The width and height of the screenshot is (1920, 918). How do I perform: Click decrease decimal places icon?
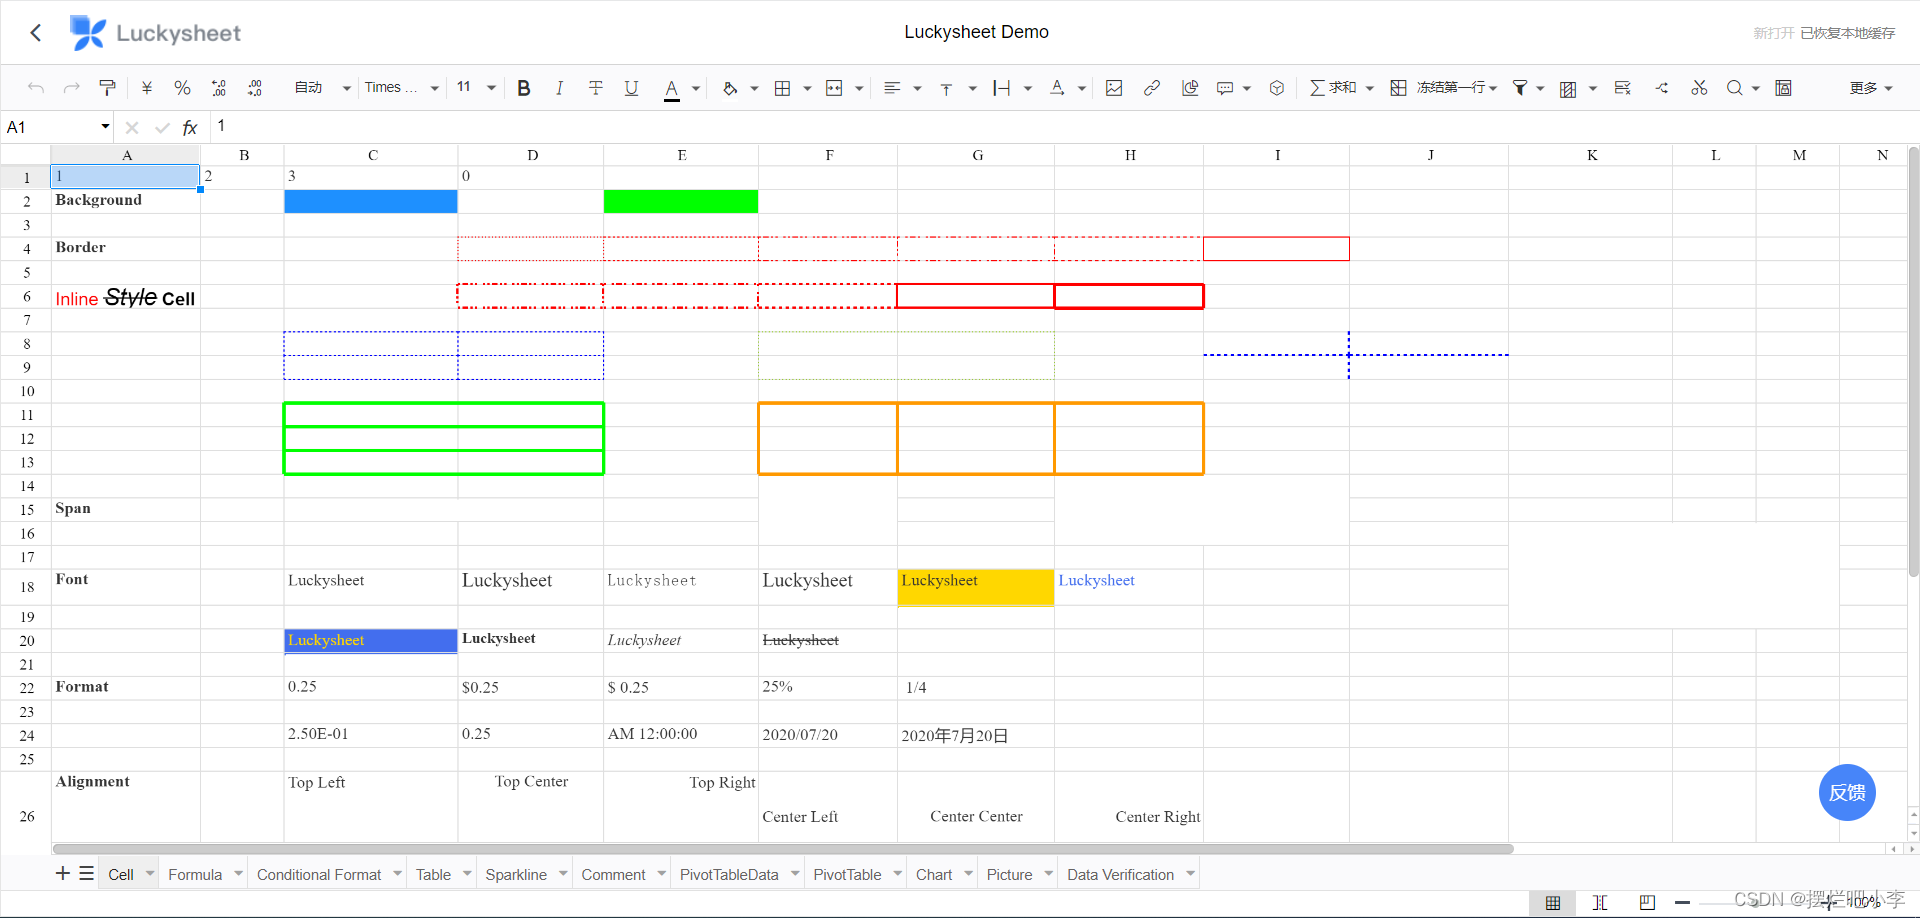click(219, 88)
